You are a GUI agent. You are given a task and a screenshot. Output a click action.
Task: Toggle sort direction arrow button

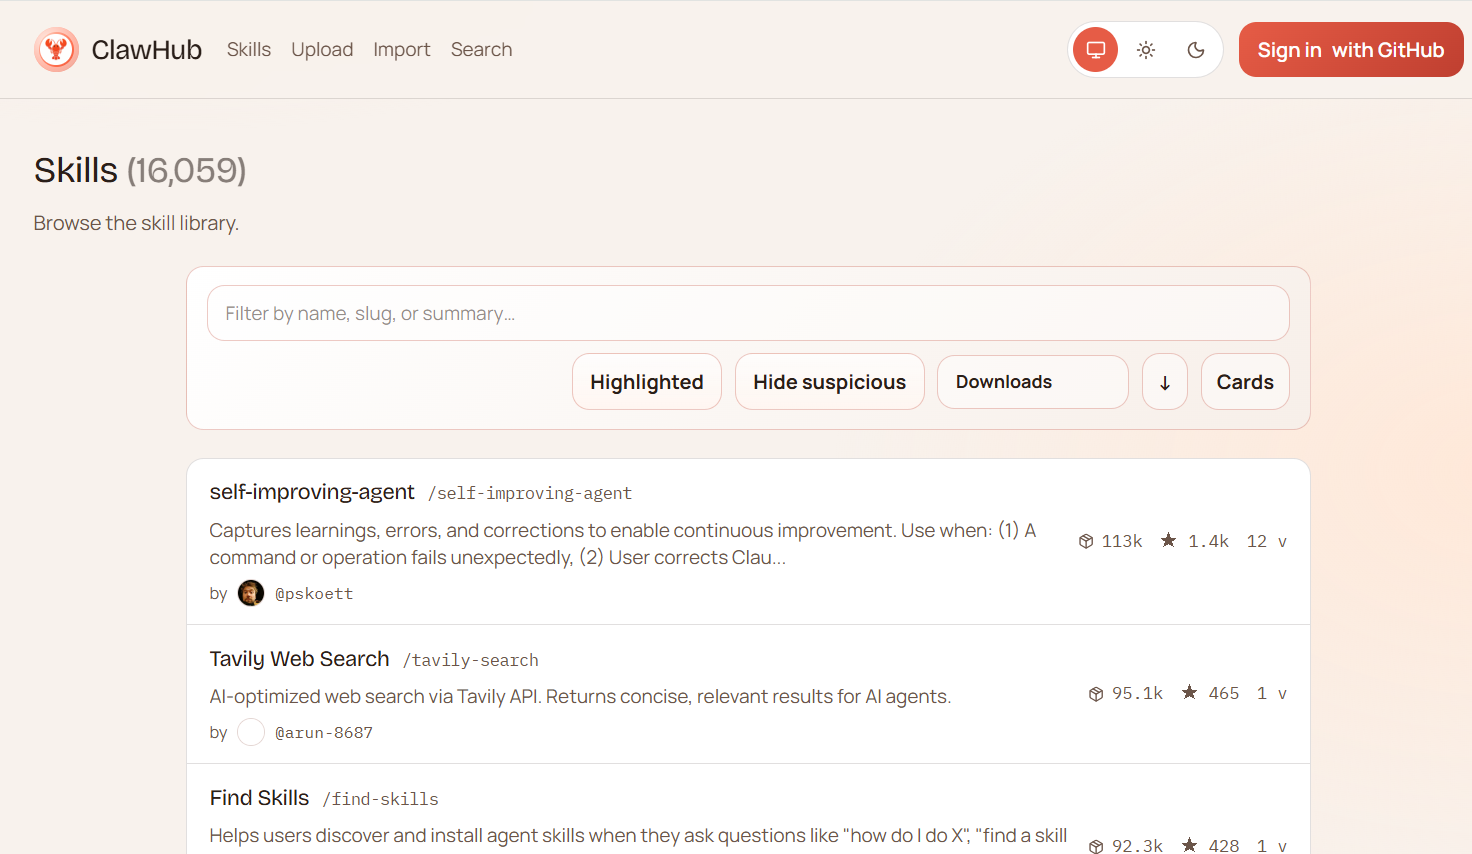[x=1165, y=382]
